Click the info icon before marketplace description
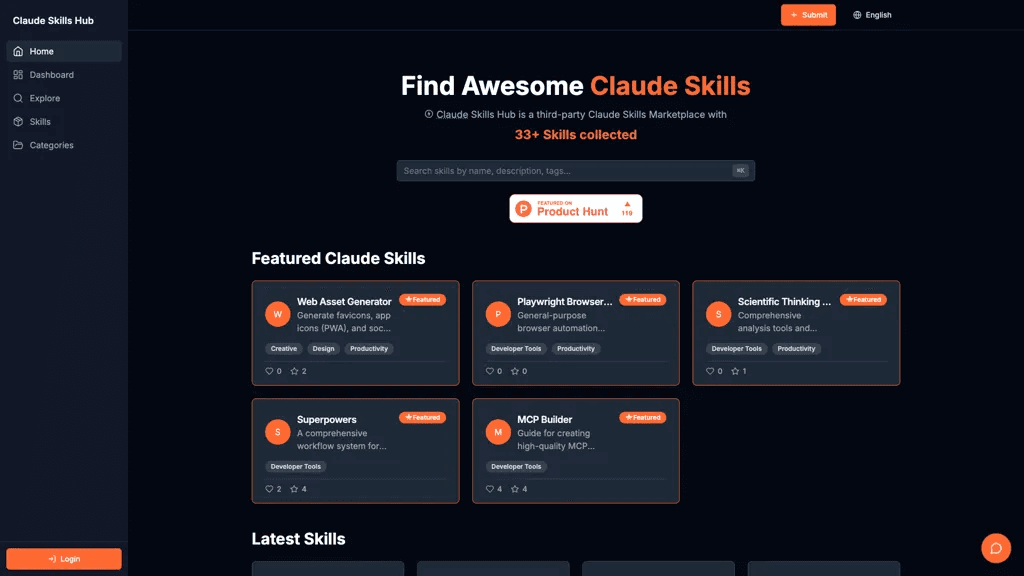1024x576 pixels. (428, 114)
